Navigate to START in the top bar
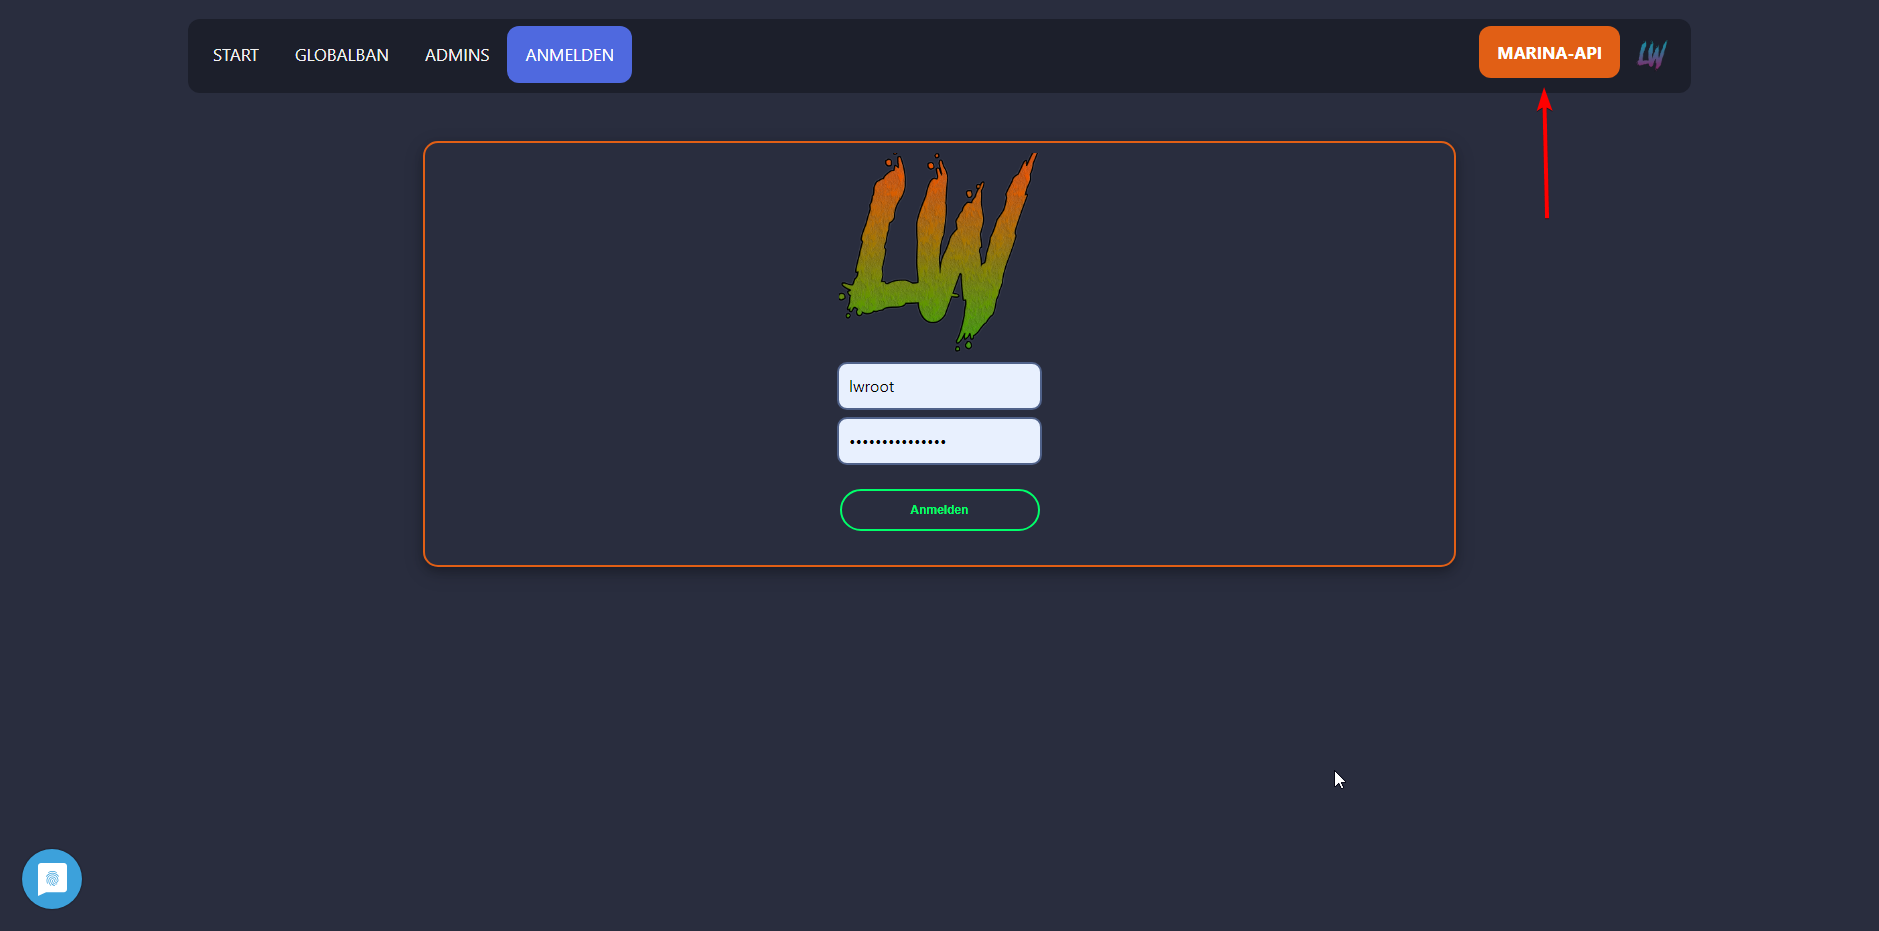This screenshot has width=1879, height=931. pyautogui.click(x=236, y=55)
